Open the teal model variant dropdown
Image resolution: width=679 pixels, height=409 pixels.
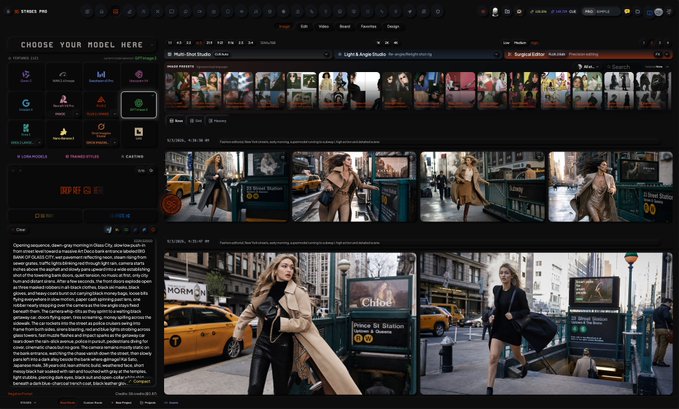[x=26, y=143]
